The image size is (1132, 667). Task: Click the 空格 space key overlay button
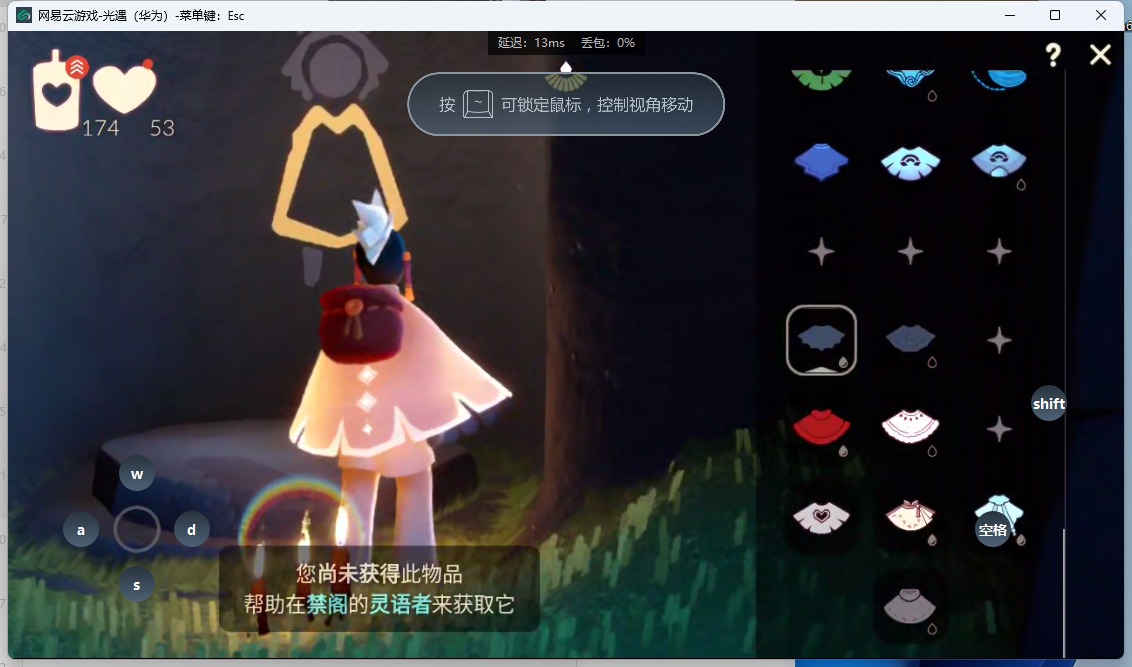(x=993, y=529)
